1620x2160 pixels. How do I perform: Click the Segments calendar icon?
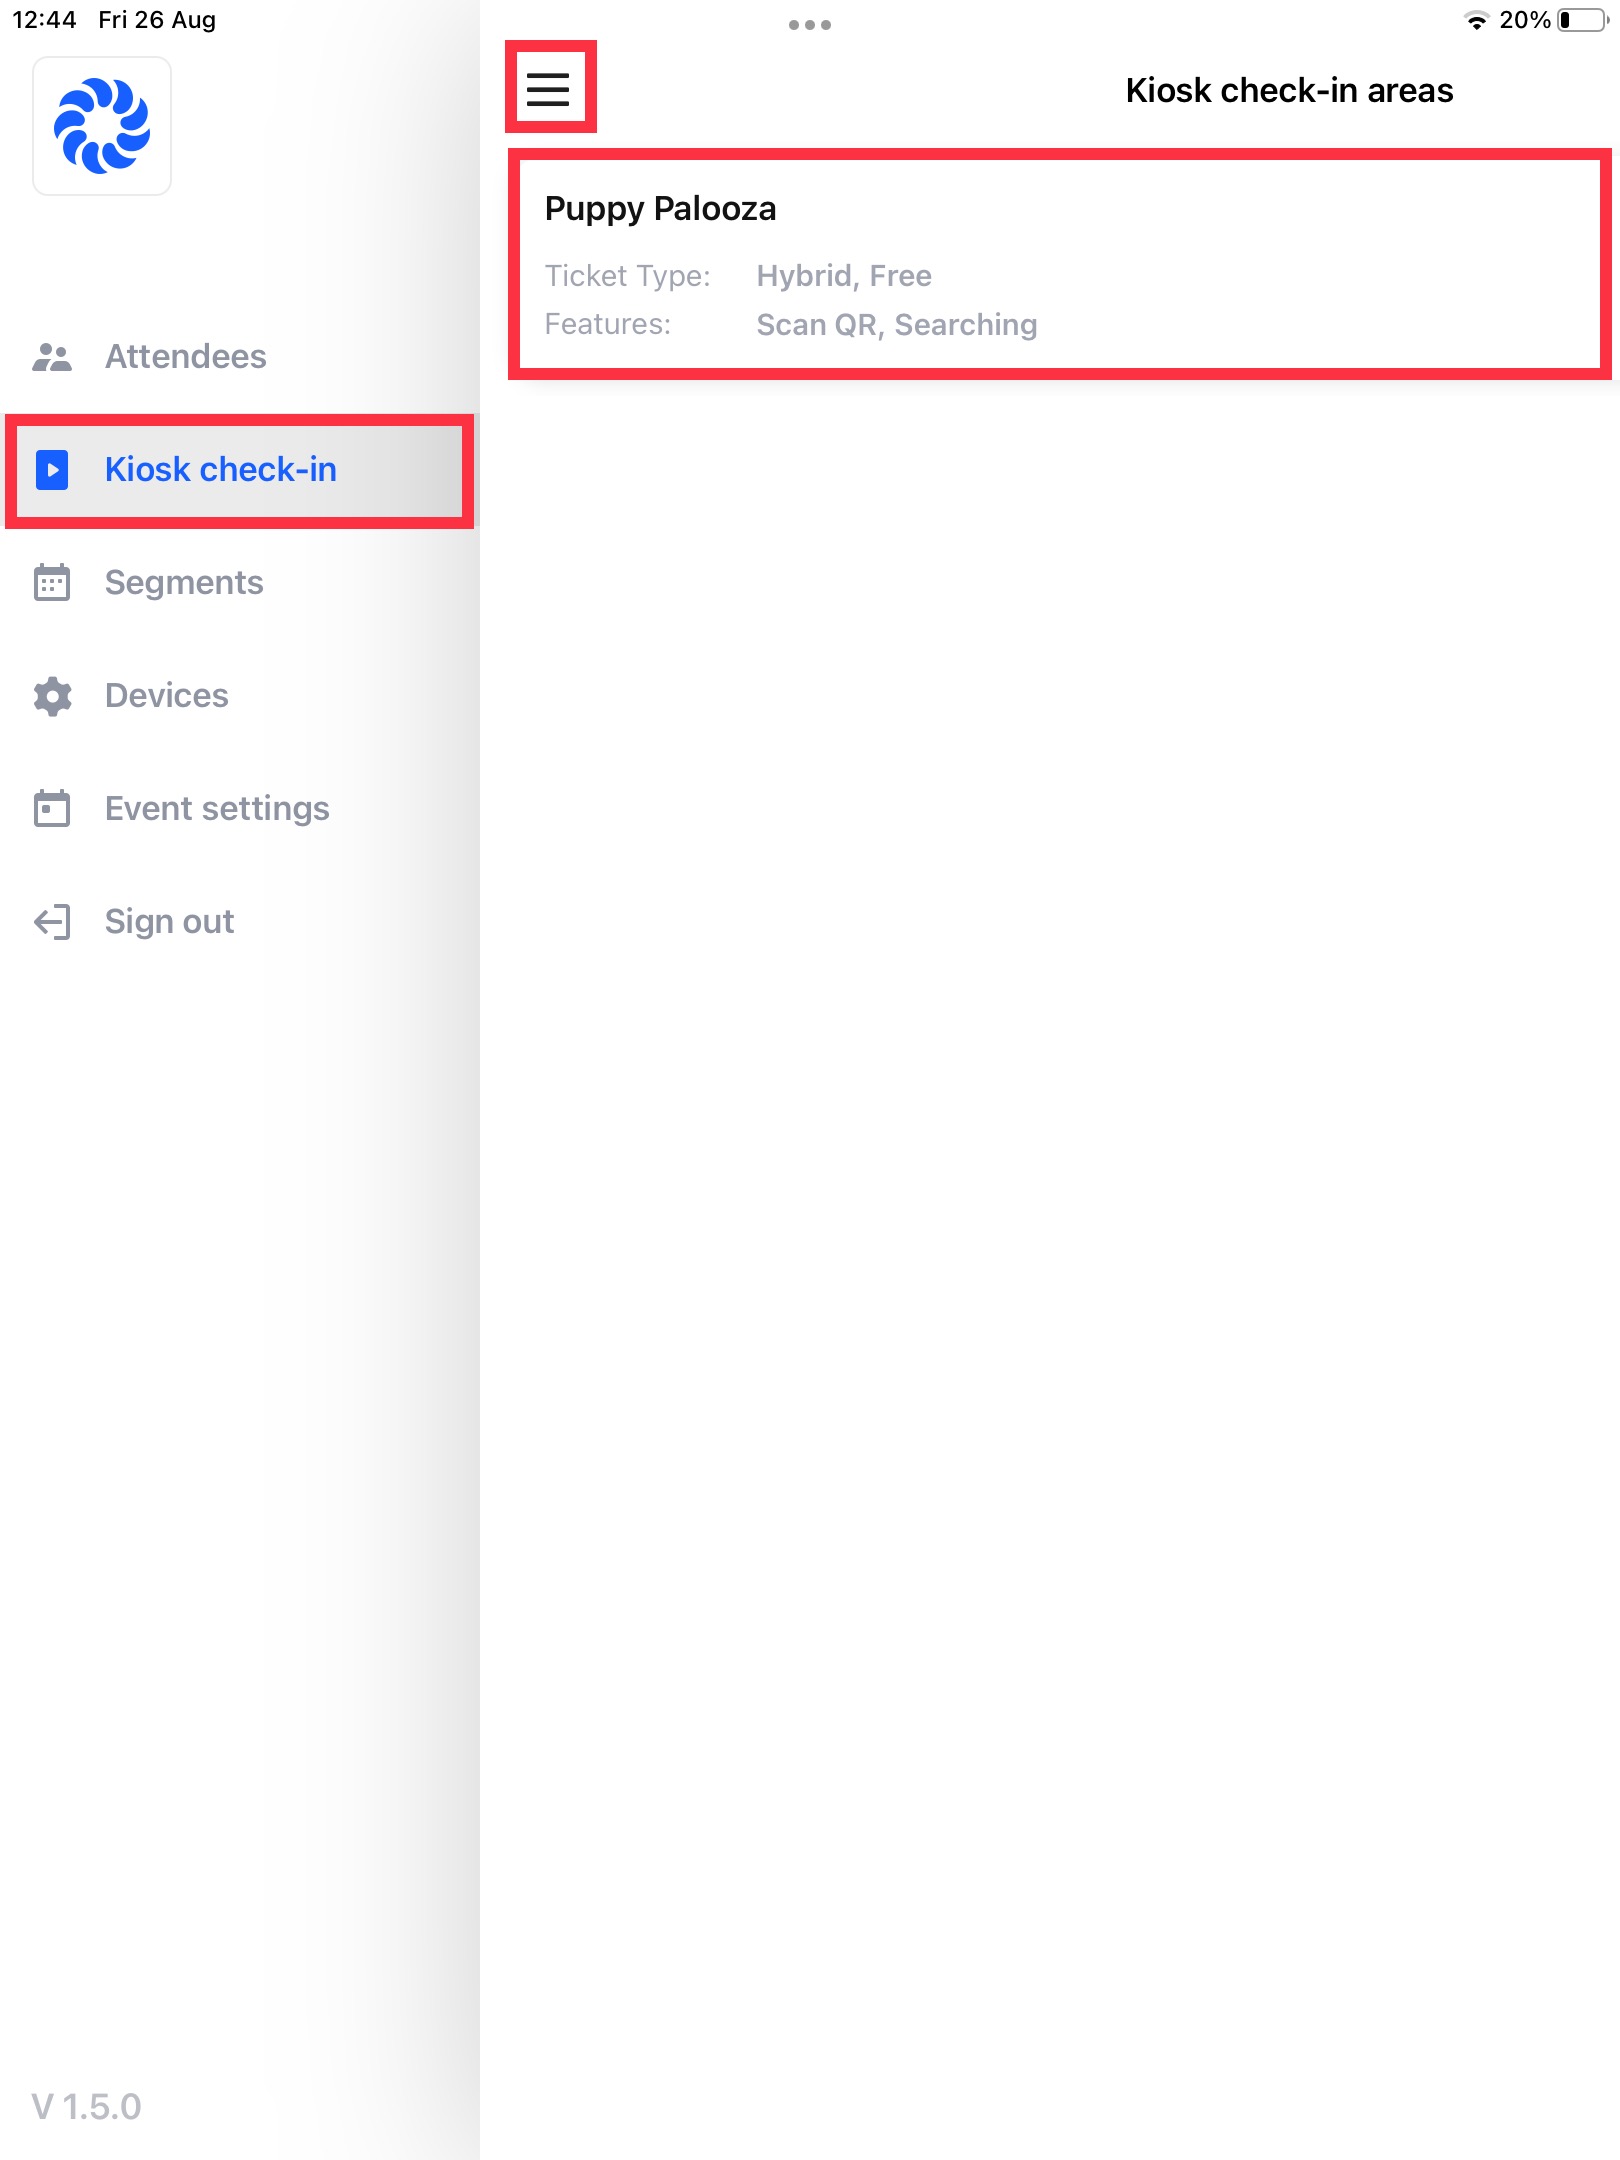[x=52, y=583]
